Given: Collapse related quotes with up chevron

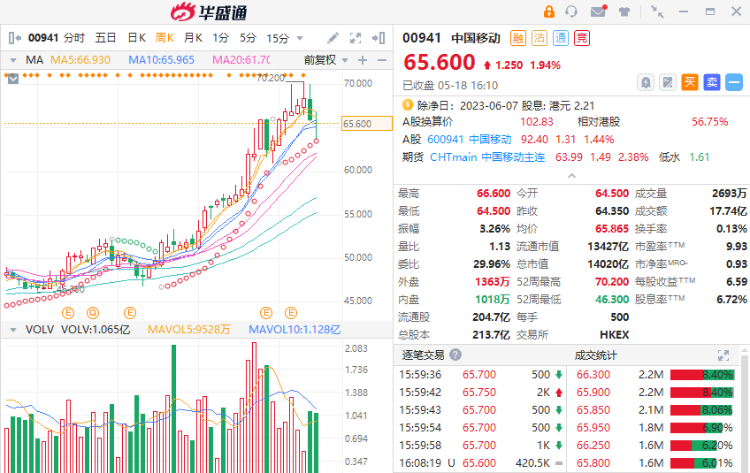Looking at the screenshot, I should 572,176.
